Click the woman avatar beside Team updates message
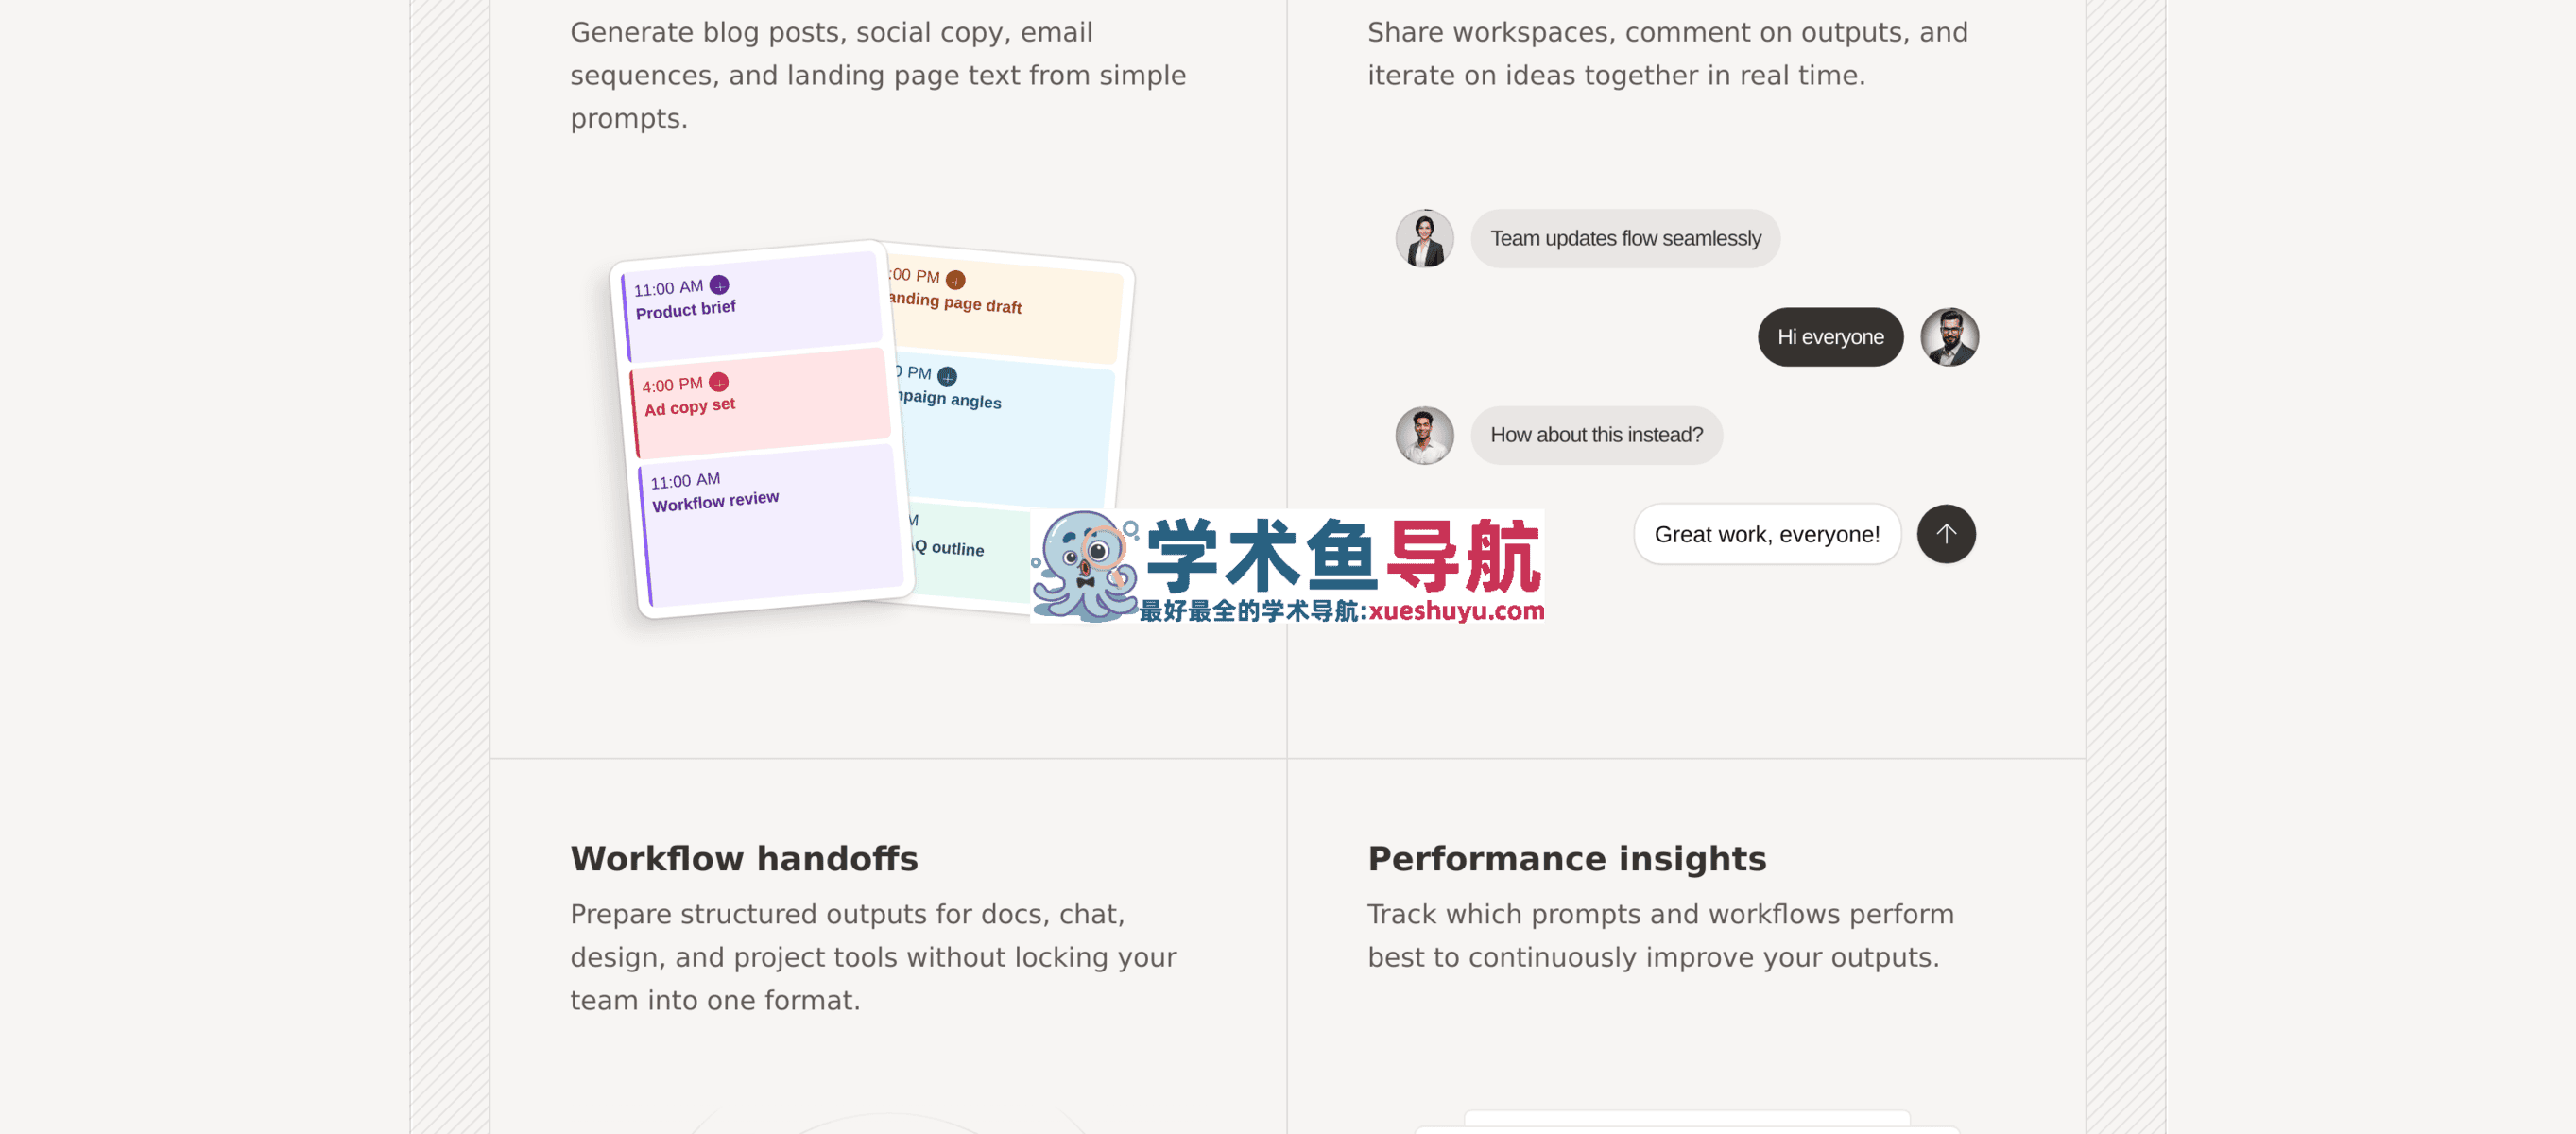This screenshot has height=1134, width=2576. pyautogui.click(x=1424, y=238)
